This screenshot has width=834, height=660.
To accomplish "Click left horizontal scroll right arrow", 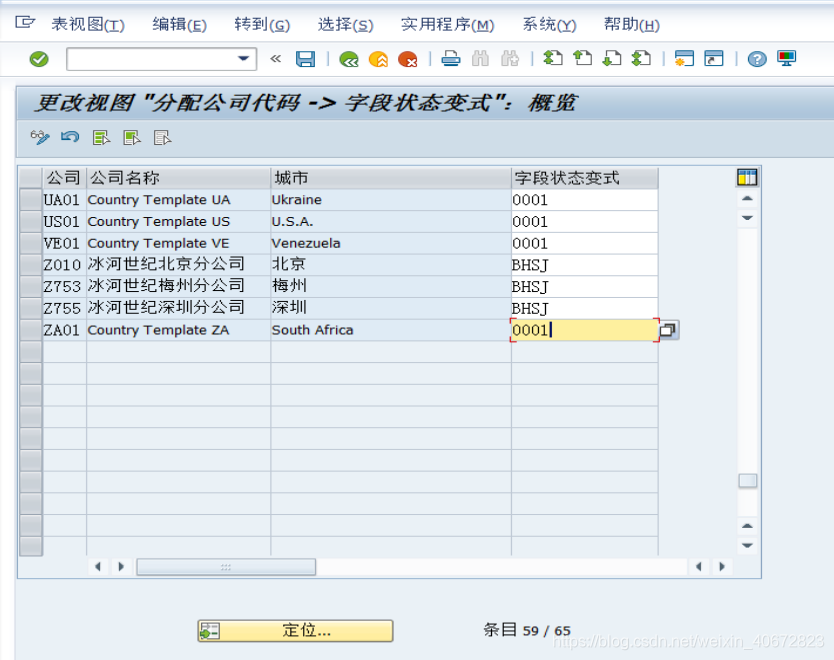I will pyautogui.click(x=121, y=567).
